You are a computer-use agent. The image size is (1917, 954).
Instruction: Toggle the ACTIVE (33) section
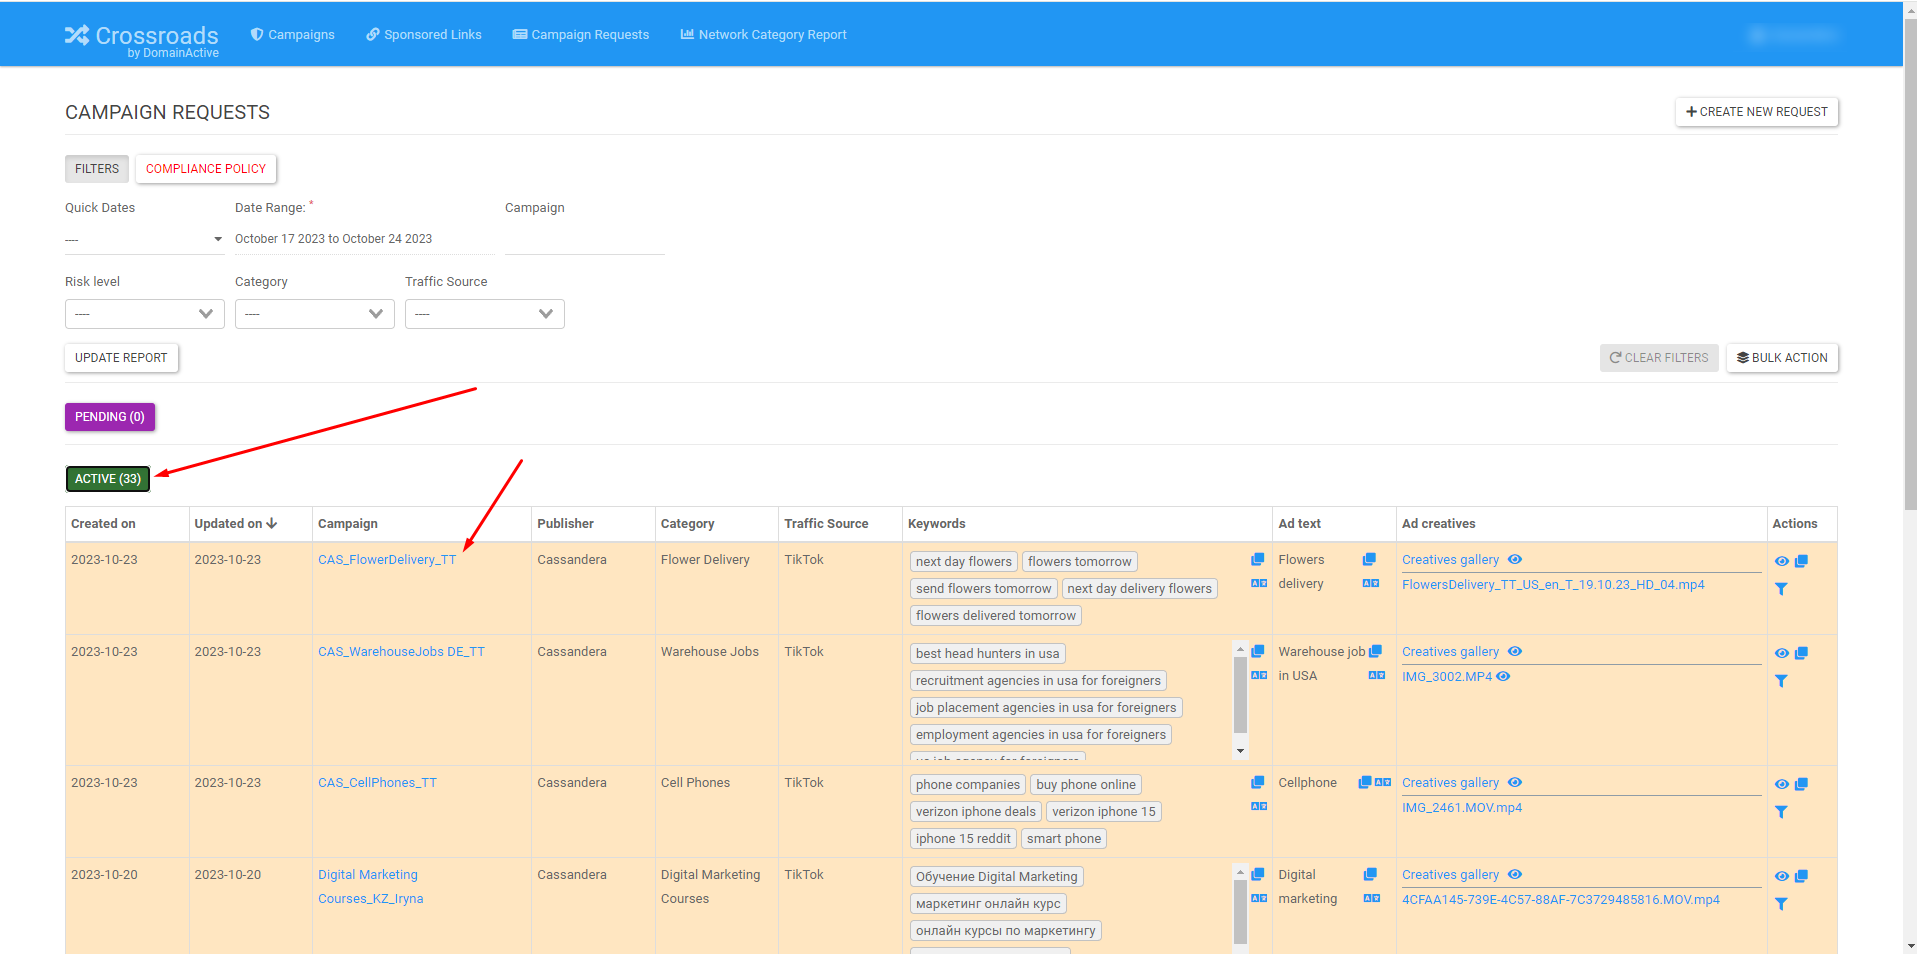108,479
